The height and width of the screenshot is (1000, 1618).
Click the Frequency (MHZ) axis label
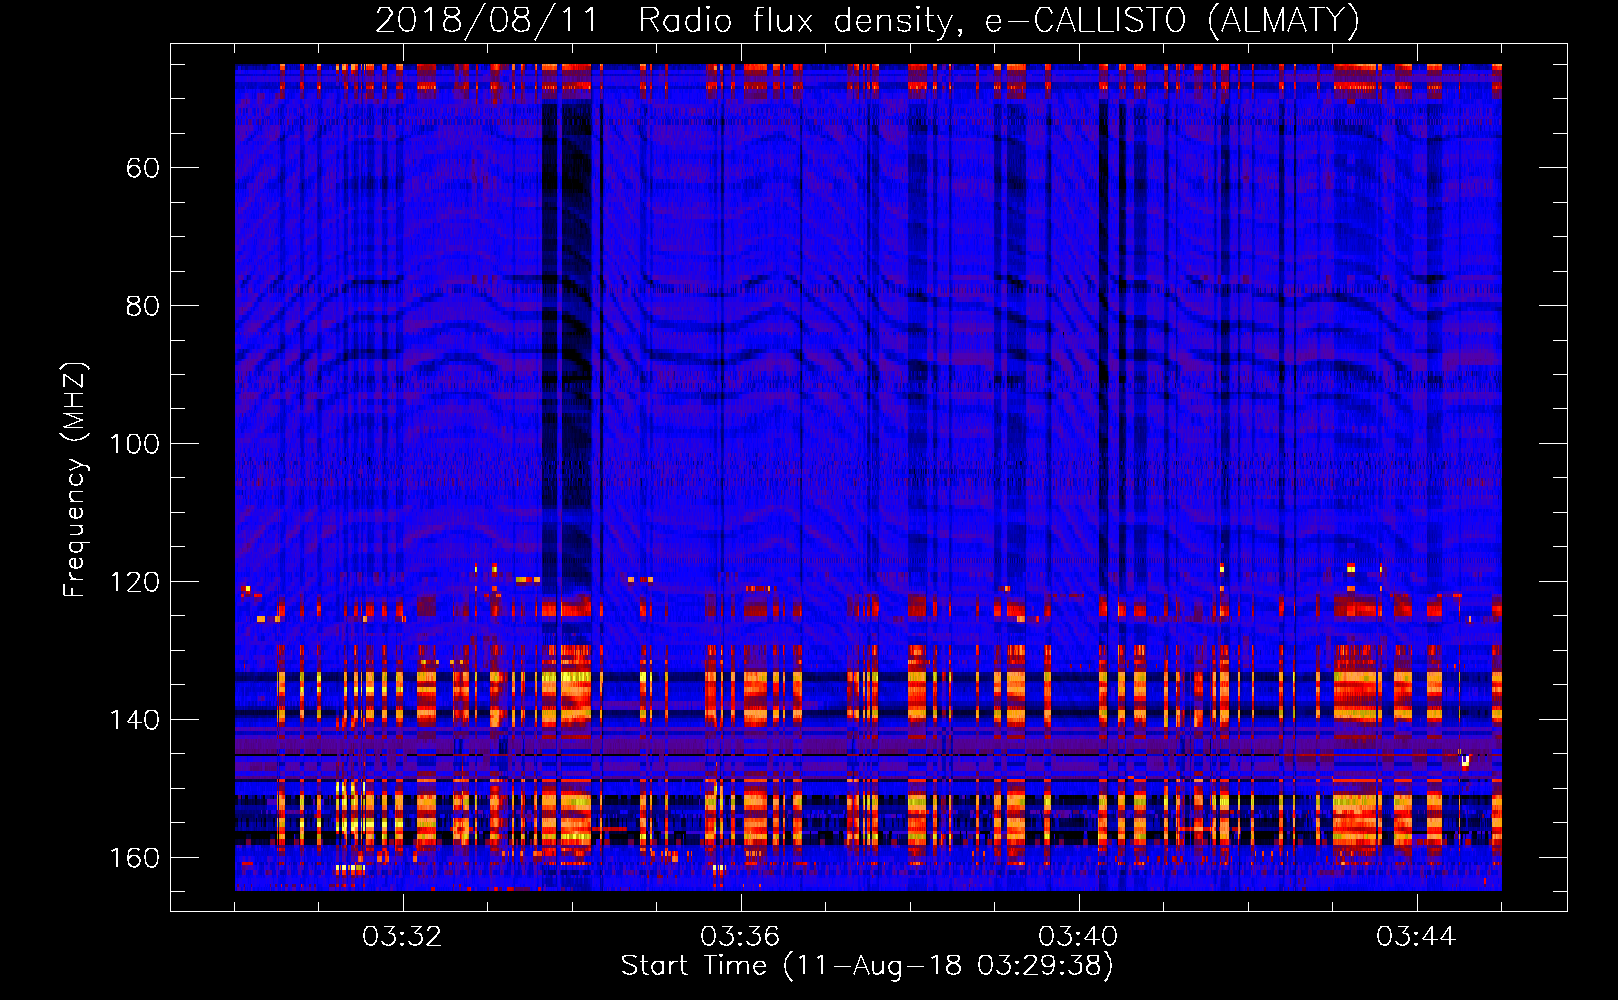(76, 480)
